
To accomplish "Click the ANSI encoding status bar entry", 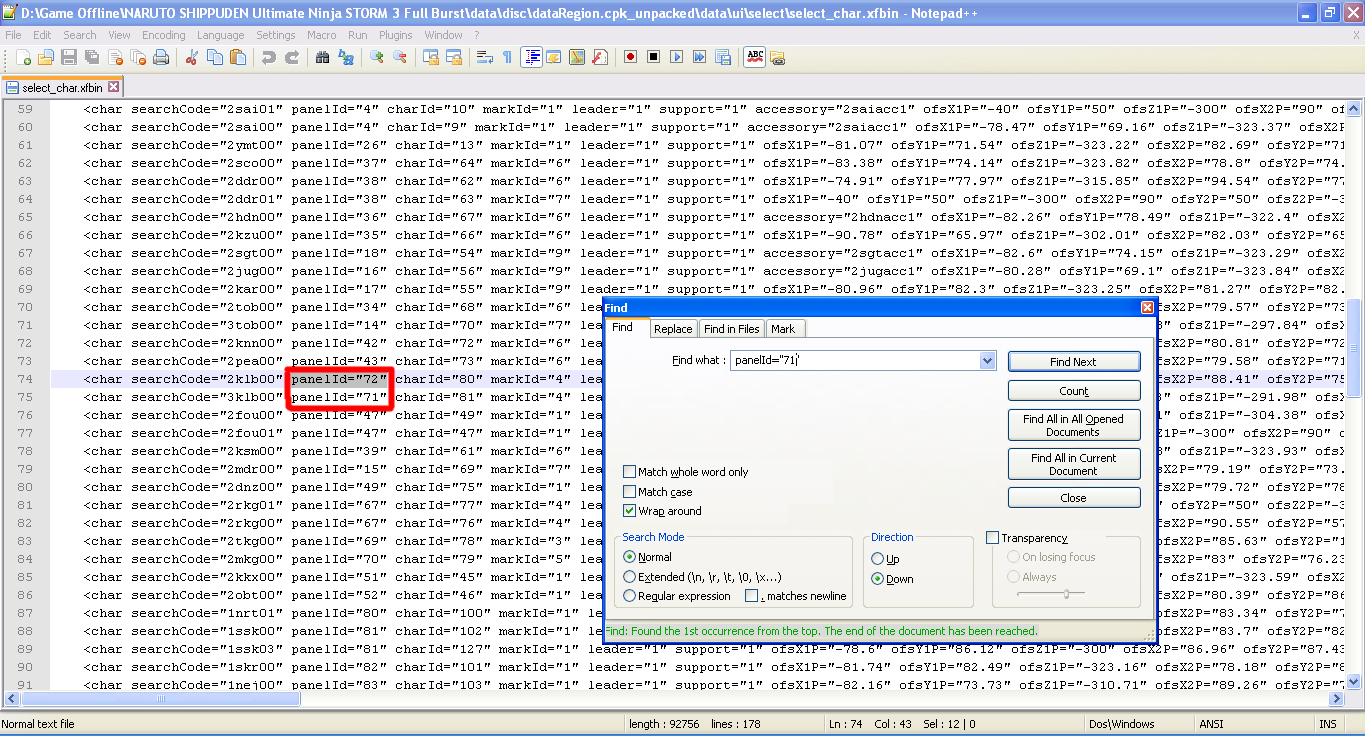I will (x=1210, y=724).
